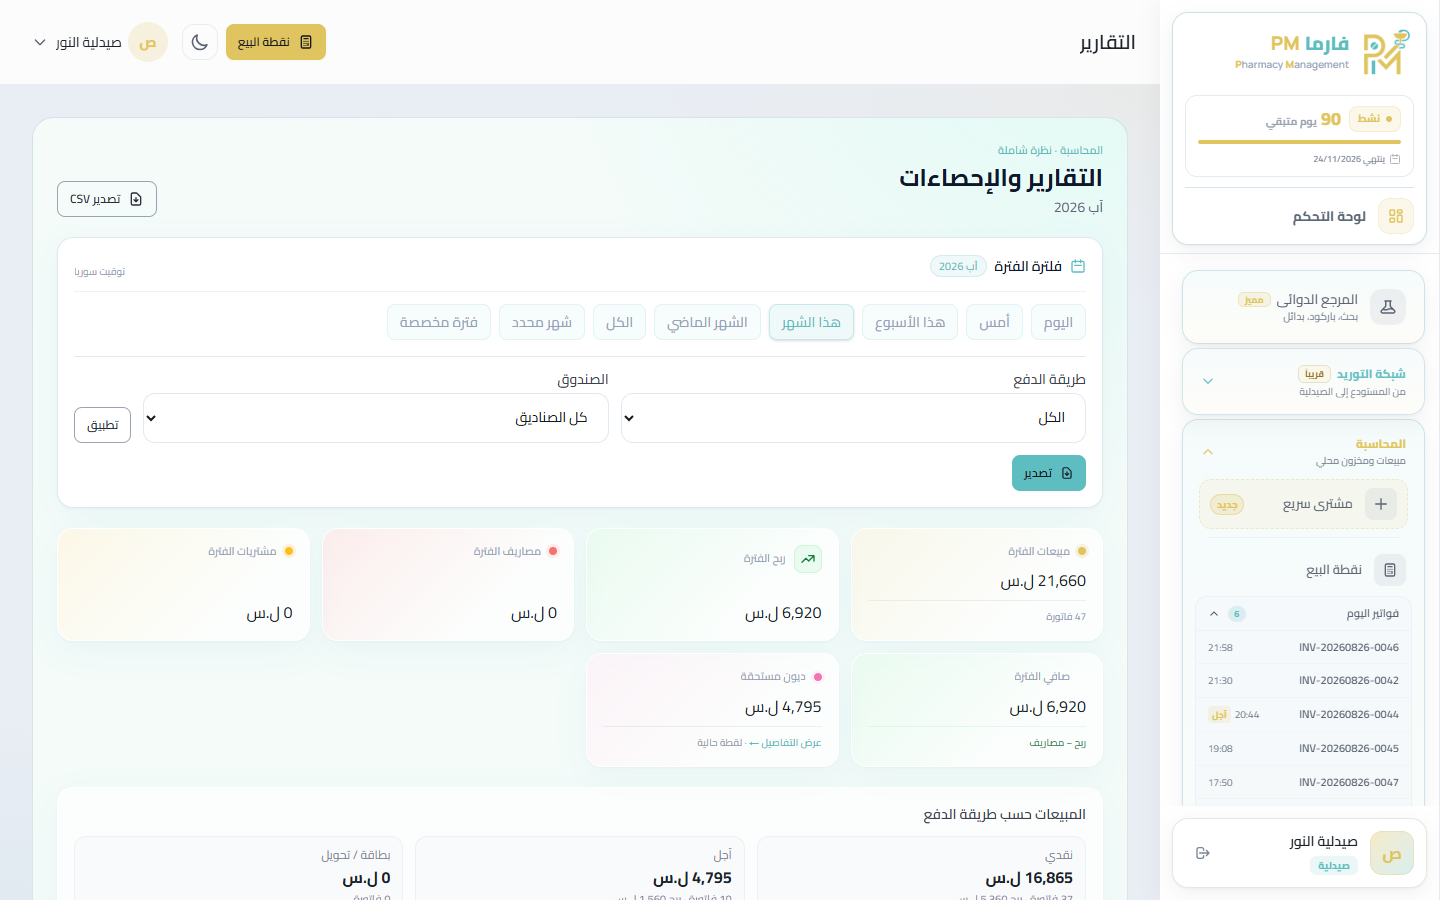Click تطبيق apply button
Viewport: 1440px width, 900px height.
click(102, 425)
